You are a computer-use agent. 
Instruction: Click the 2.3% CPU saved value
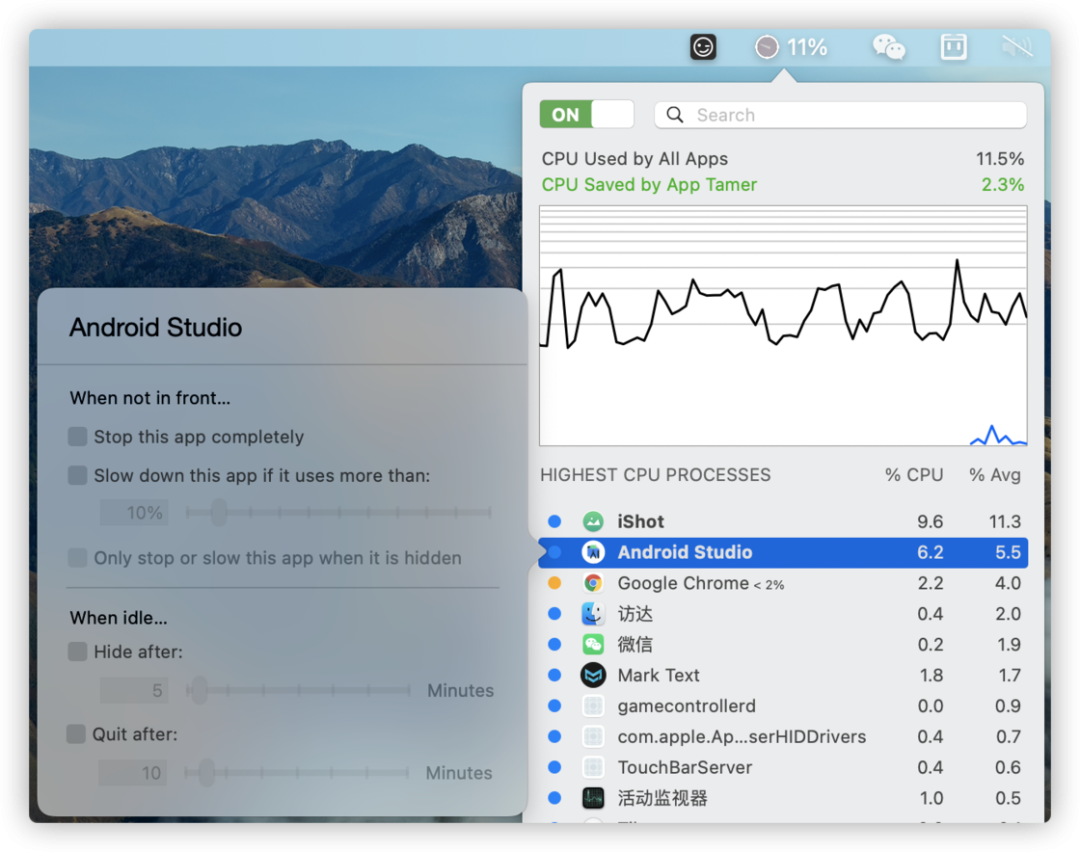coord(1002,185)
